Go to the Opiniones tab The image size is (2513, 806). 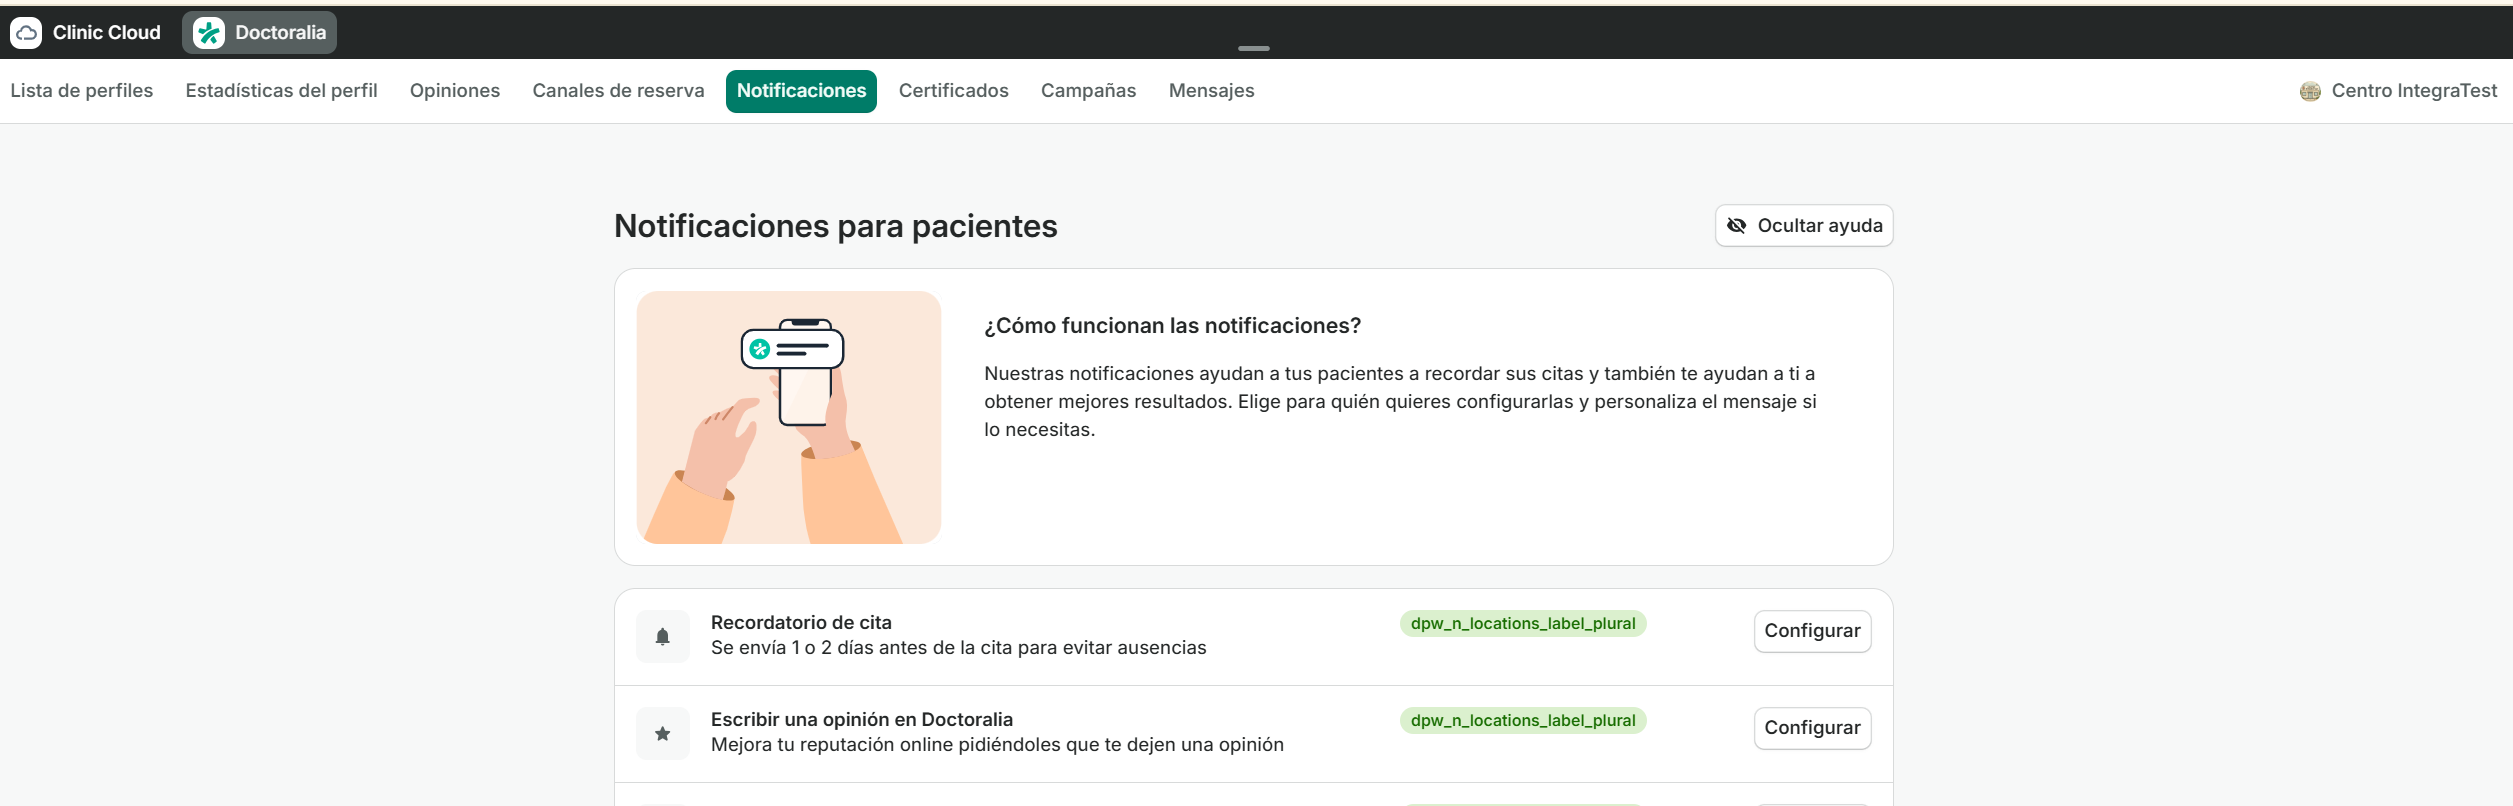pyautogui.click(x=455, y=91)
